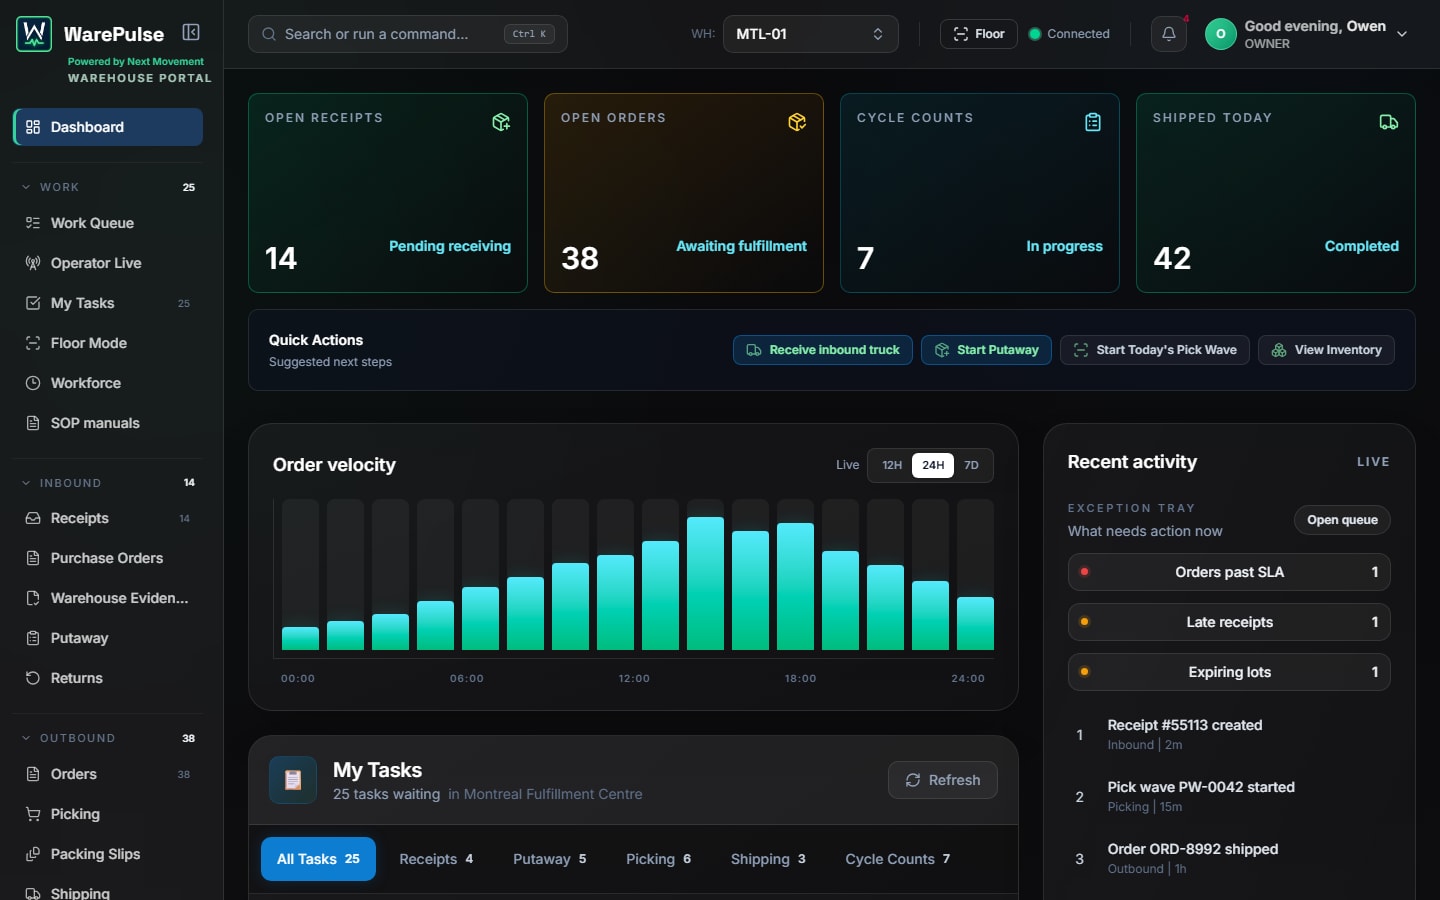Click Open queue in Exception Tray
Viewport: 1440px width, 900px height.
[1342, 520]
